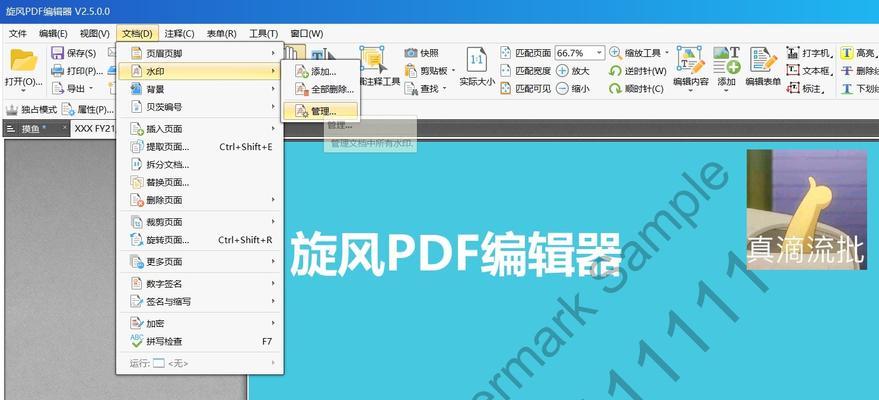879x400 pixels.
Task: Click the Zoom In (放大) plus icon
Action: pyautogui.click(x=562, y=71)
